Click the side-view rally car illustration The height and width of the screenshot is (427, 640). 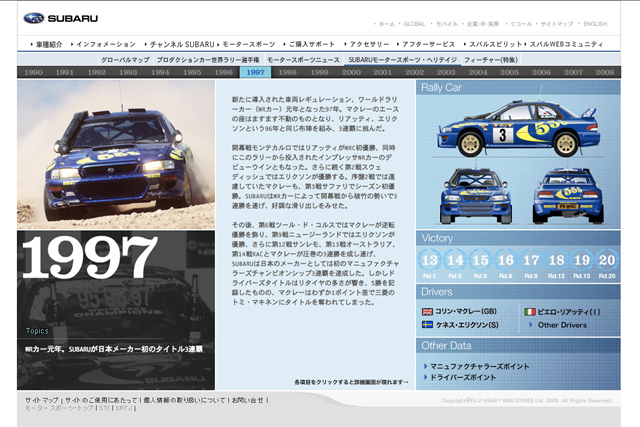click(518, 129)
